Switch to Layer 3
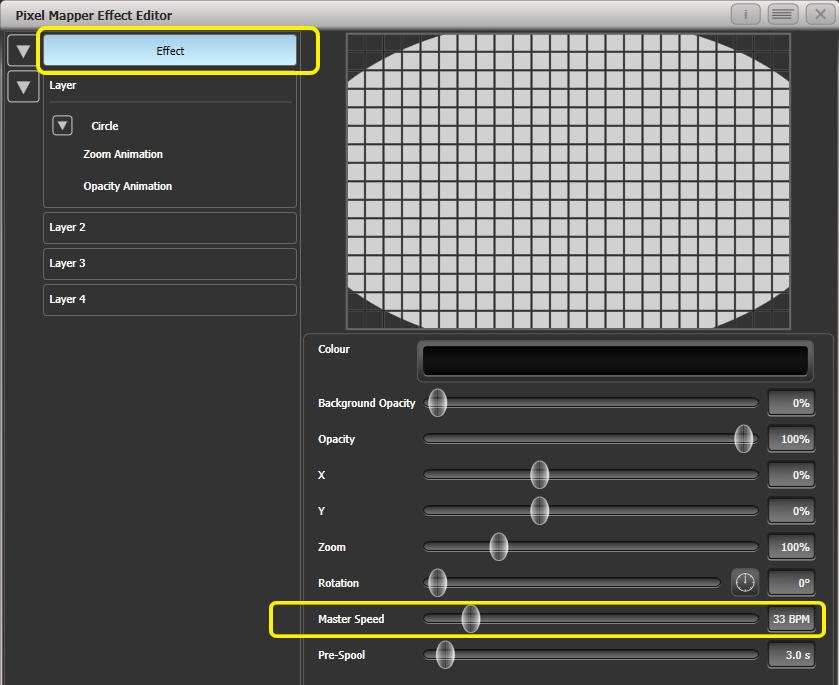Screen dimensions: 839x685 point(169,263)
